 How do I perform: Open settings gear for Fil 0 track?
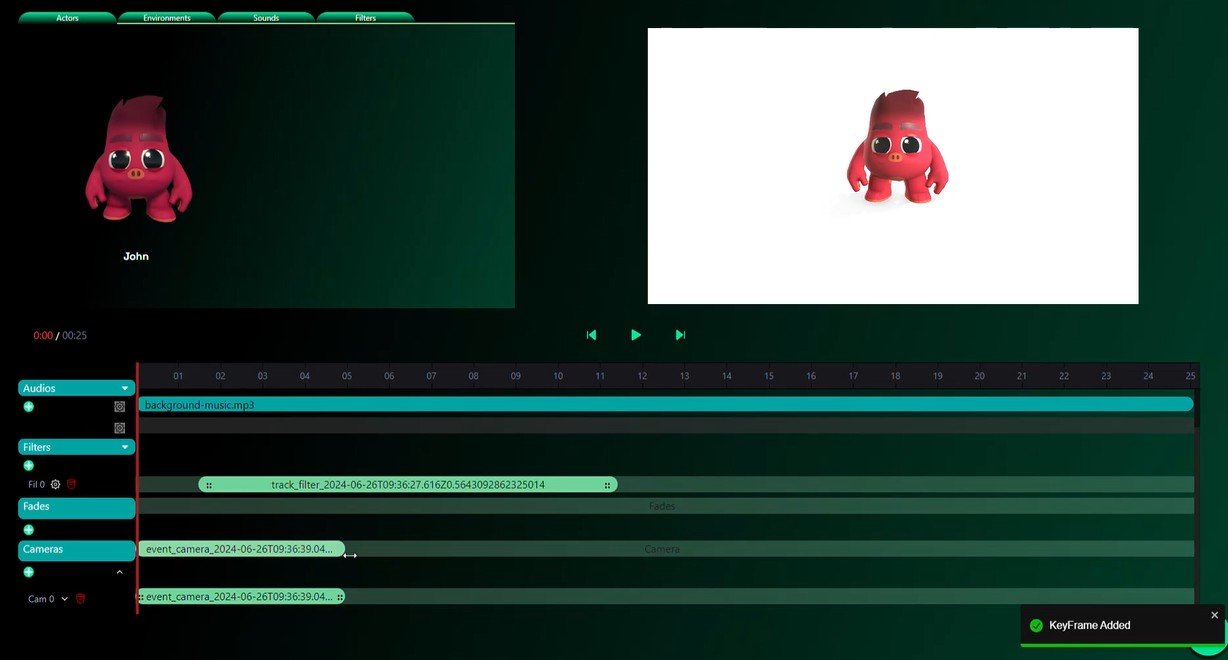[56, 484]
